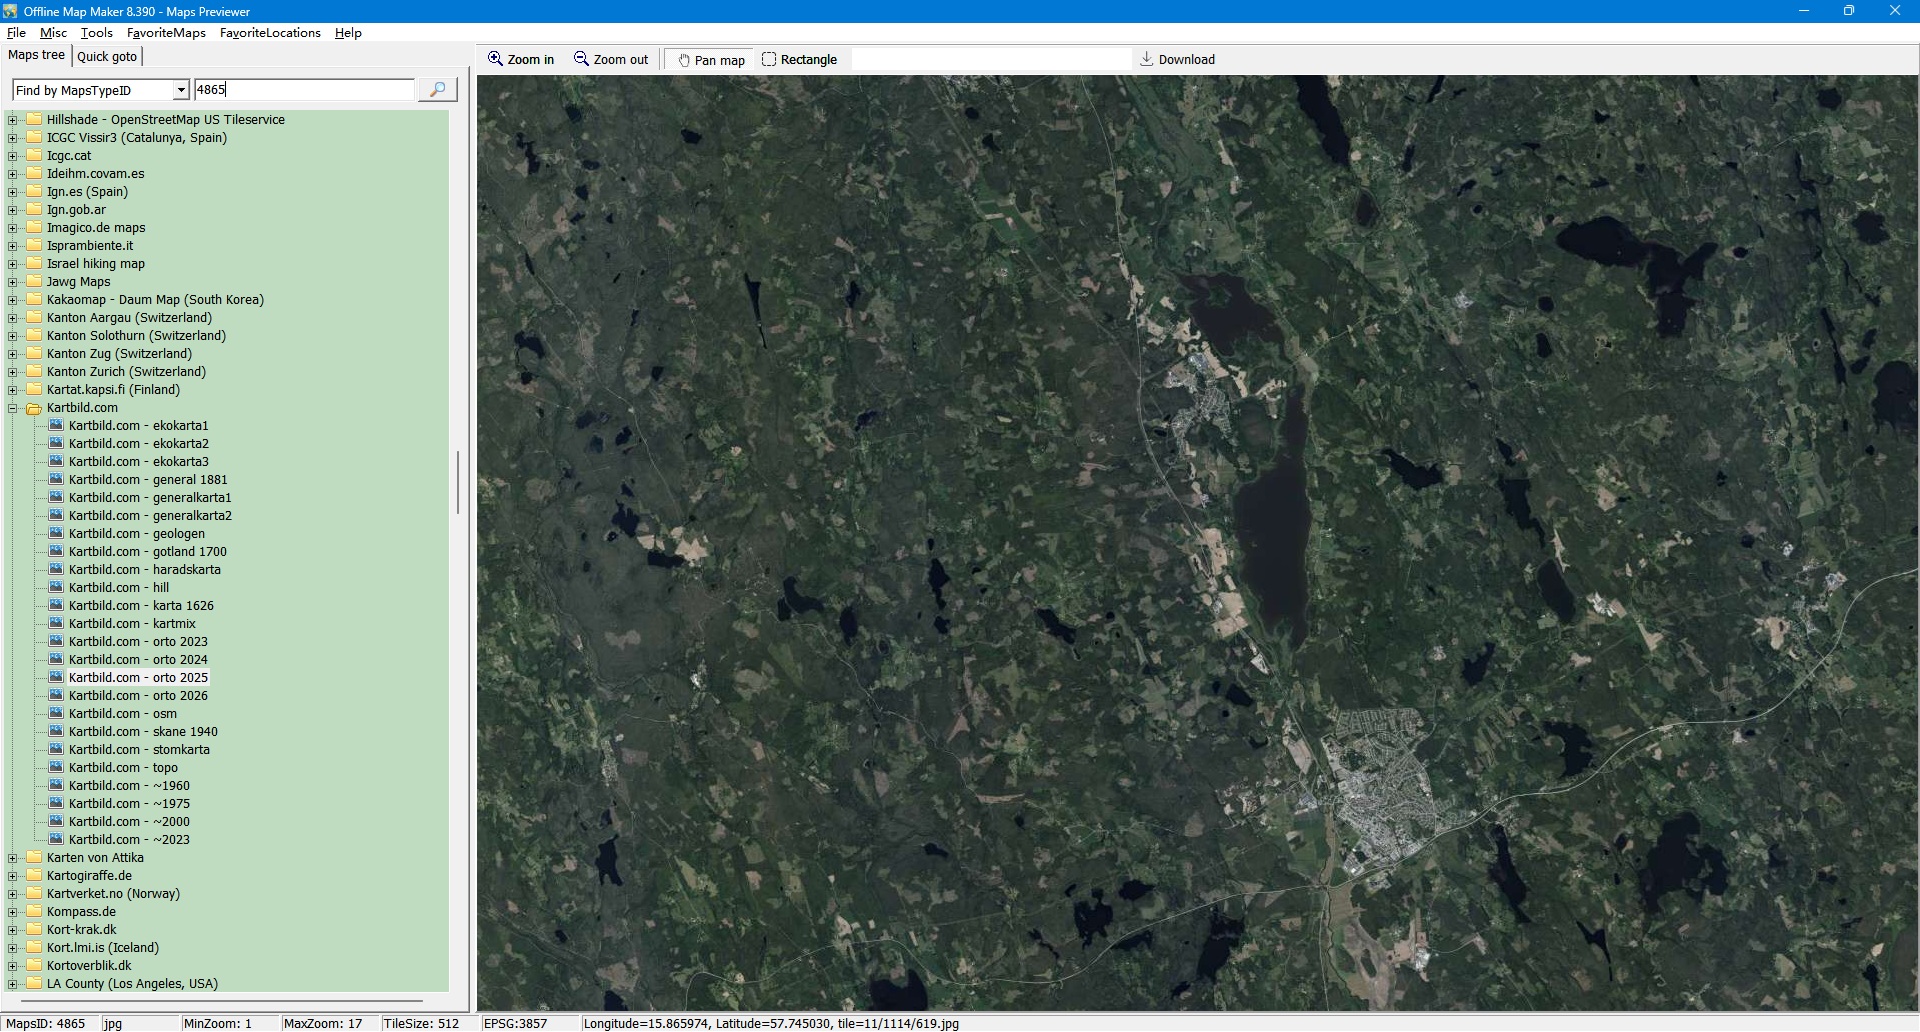Expand the Kanton Zurich folder

[x=13, y=372]
